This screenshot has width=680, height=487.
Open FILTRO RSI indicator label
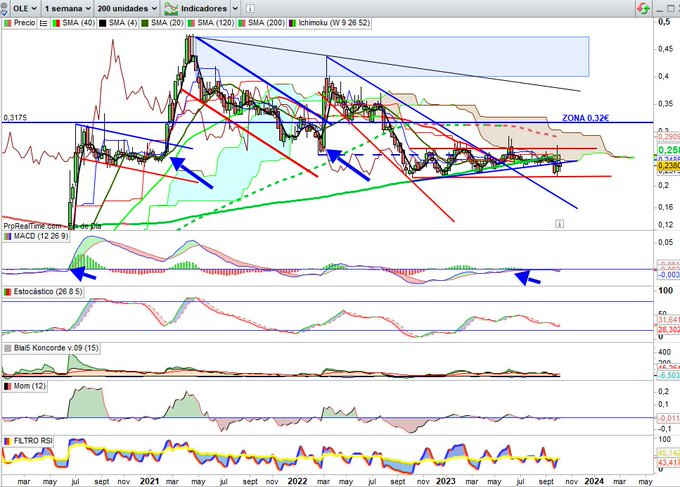[33, 441]
